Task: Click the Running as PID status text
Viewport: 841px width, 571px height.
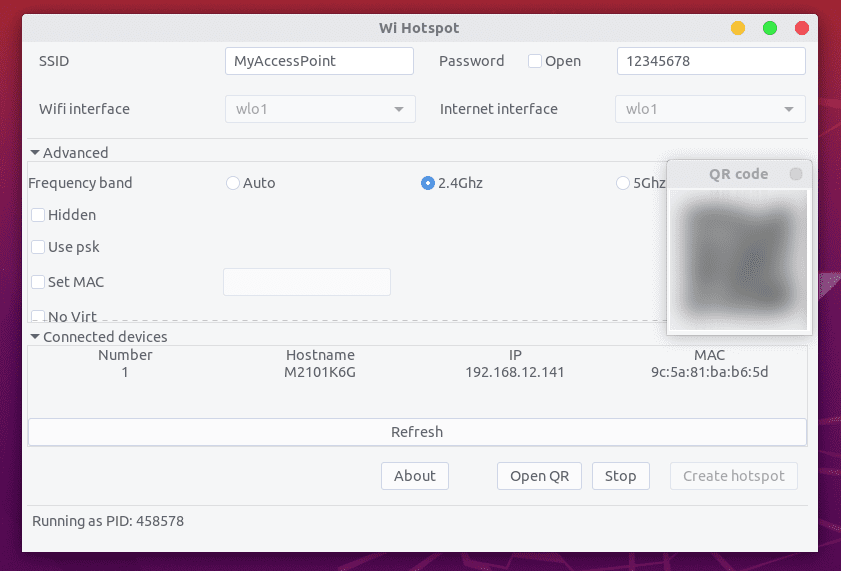Action: 108,521
